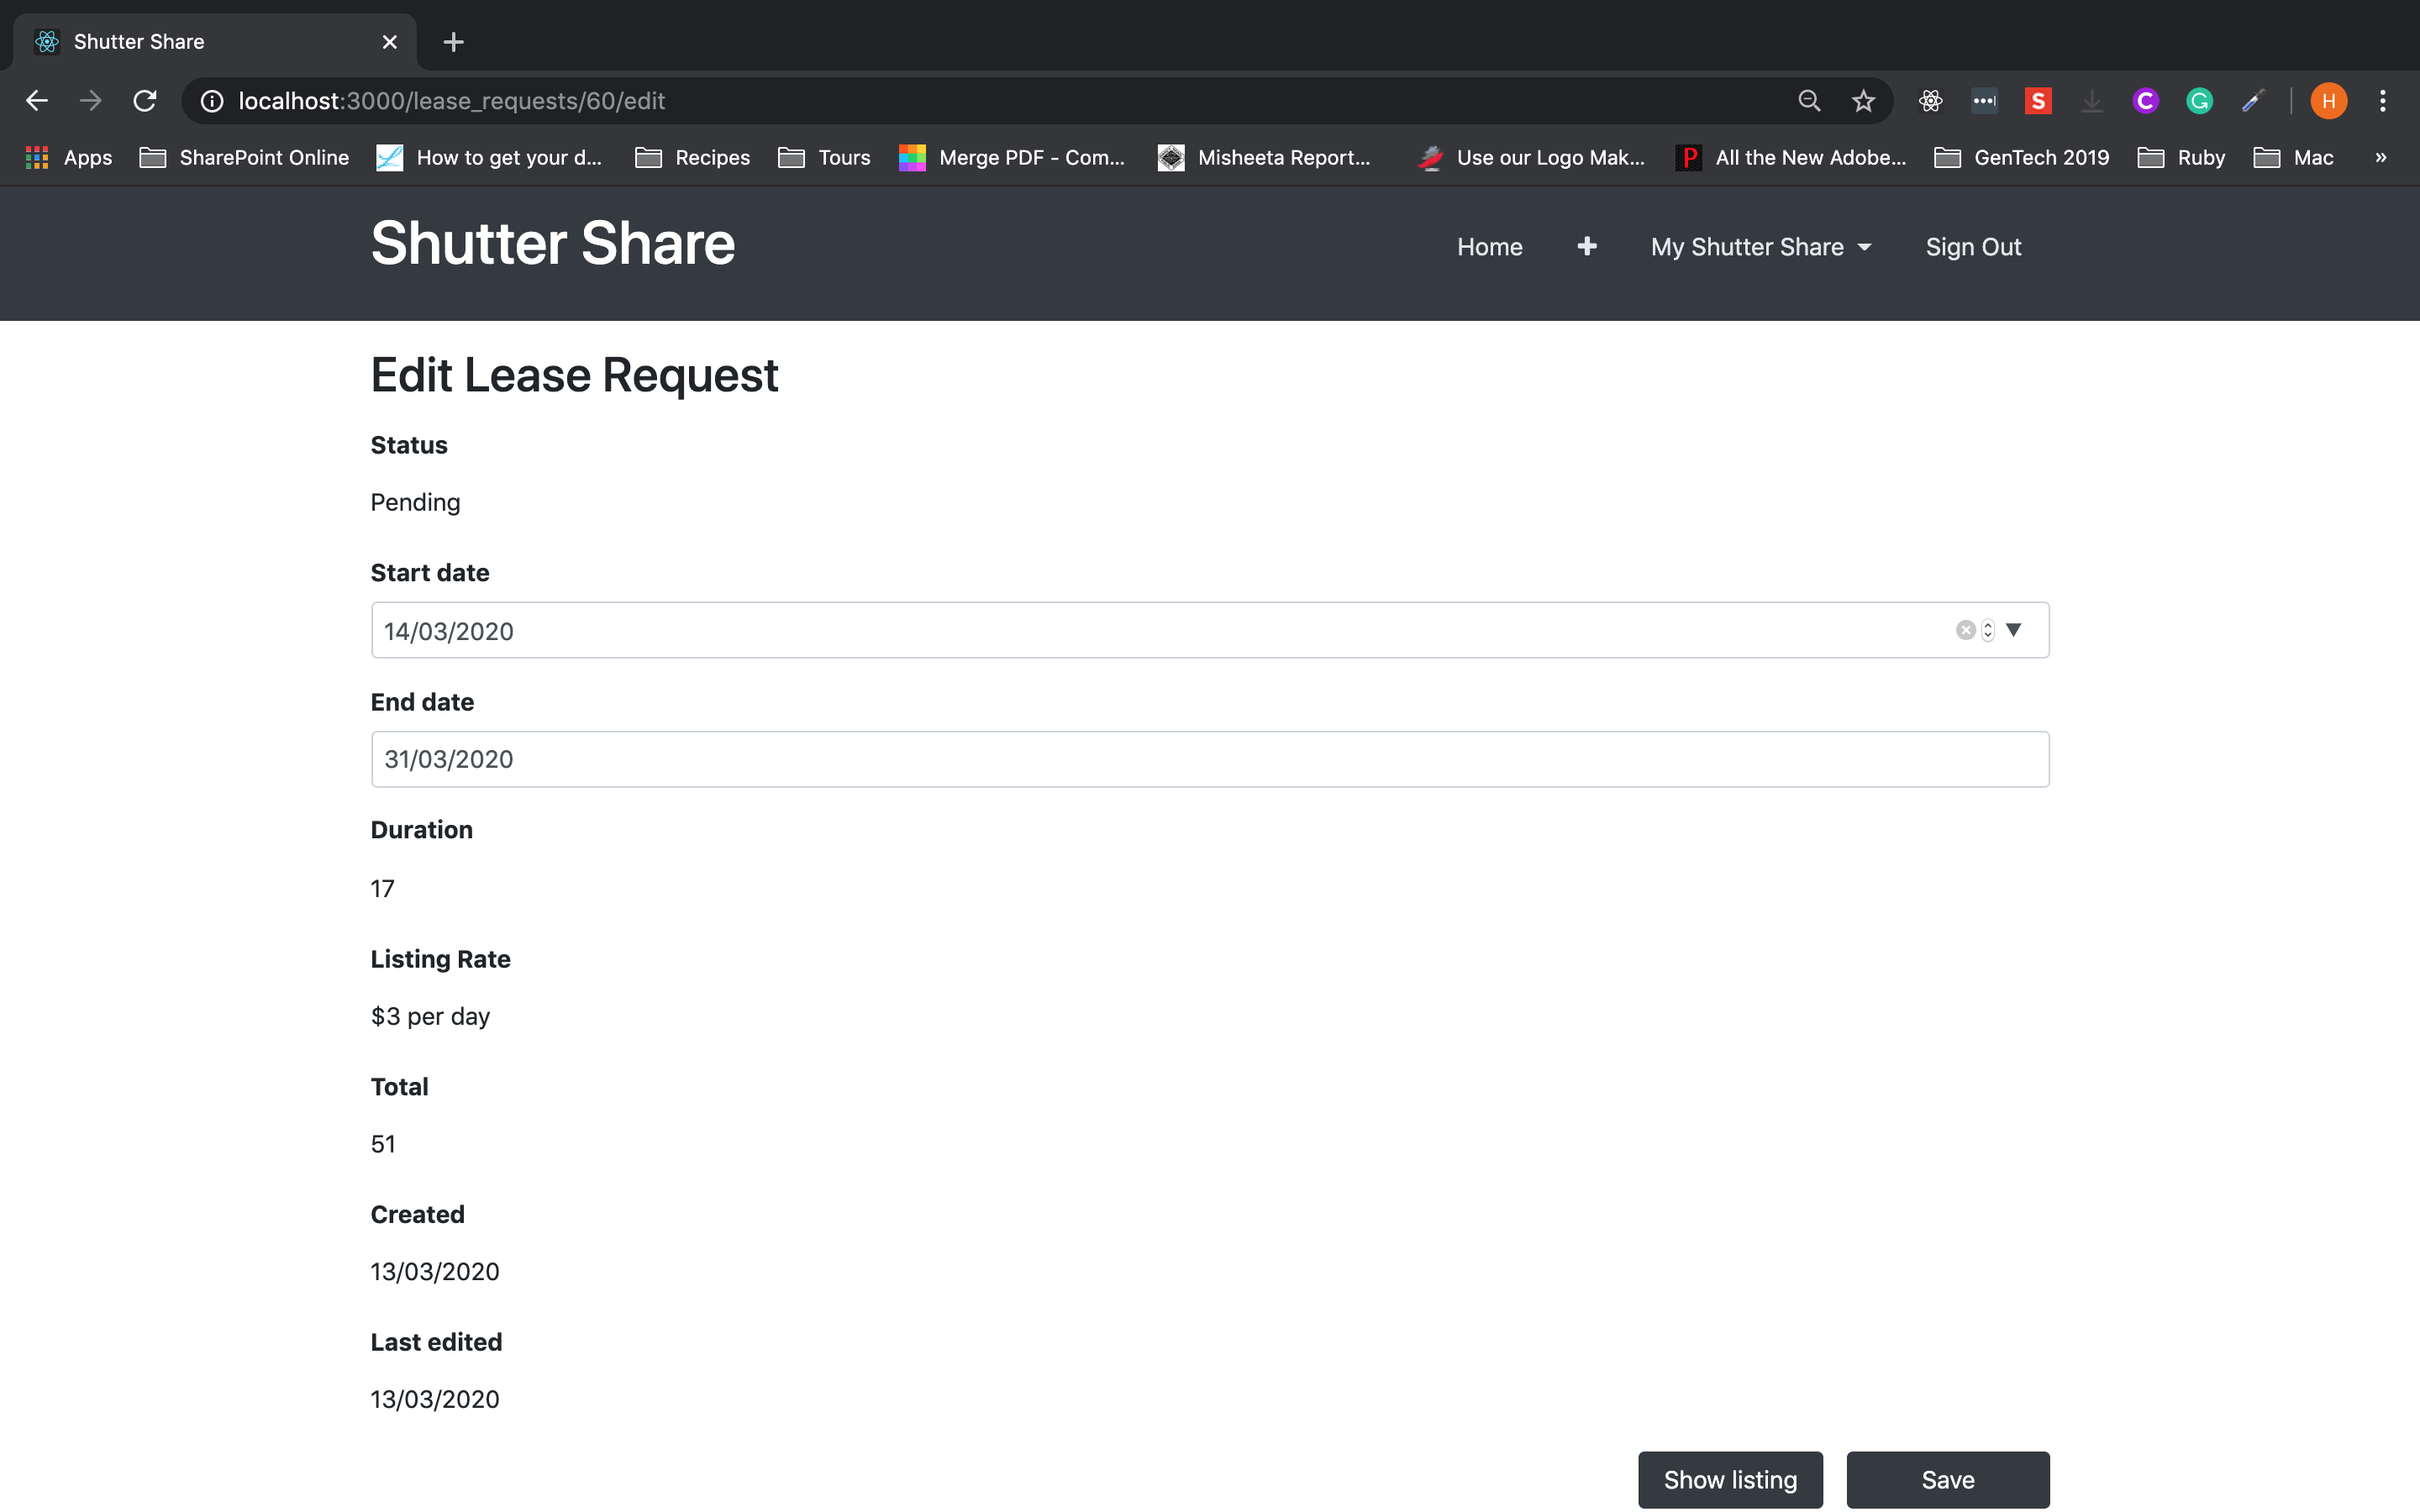Screen dimensions: 2420x1512
Task: Open Chrome three-dot menu
Action: (2382, 101)
